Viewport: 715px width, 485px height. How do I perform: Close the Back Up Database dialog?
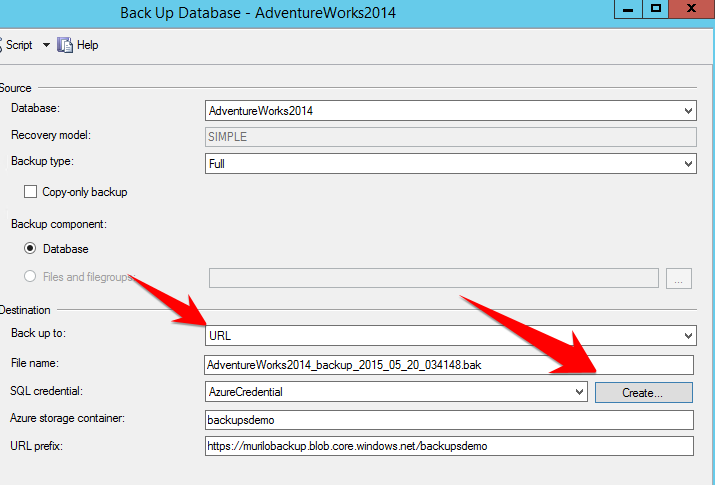click(x=692, y=9)
